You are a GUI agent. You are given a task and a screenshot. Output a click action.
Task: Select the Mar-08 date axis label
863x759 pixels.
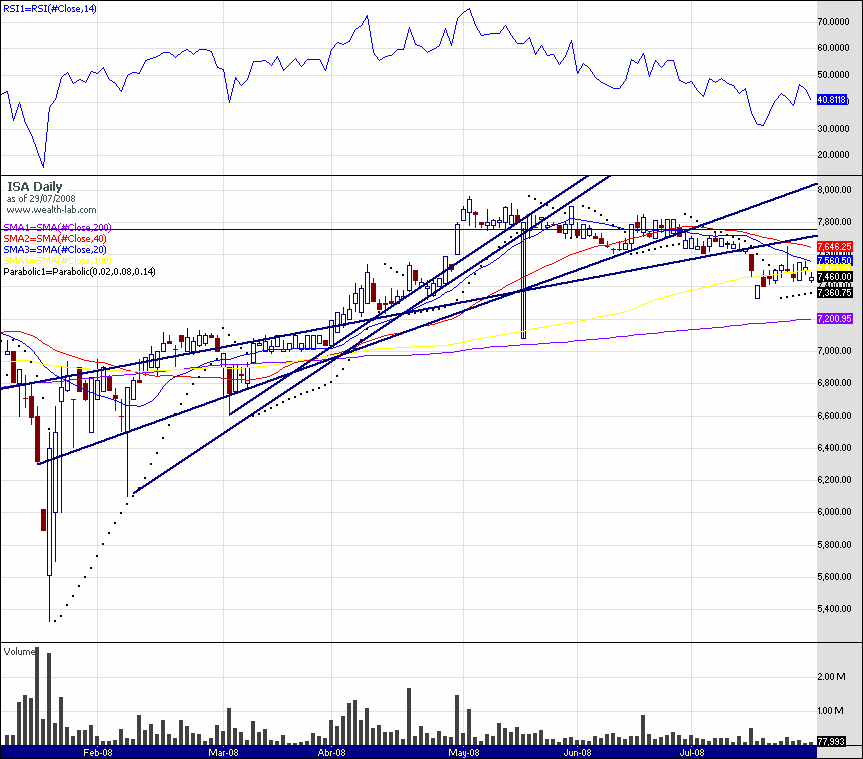(x=223, y=752)
